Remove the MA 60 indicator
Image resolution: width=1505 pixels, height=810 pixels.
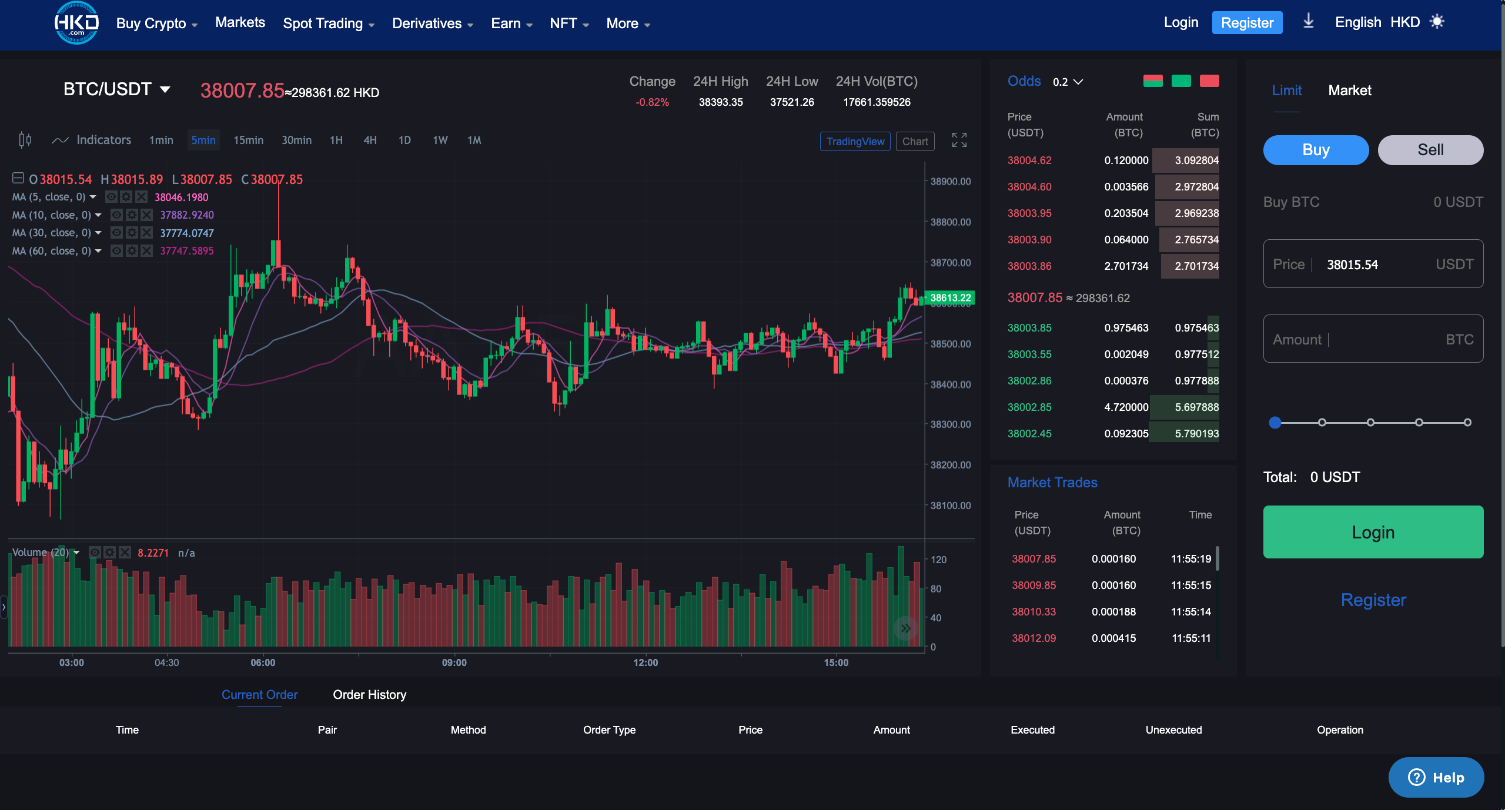click(x=147, y=251)
